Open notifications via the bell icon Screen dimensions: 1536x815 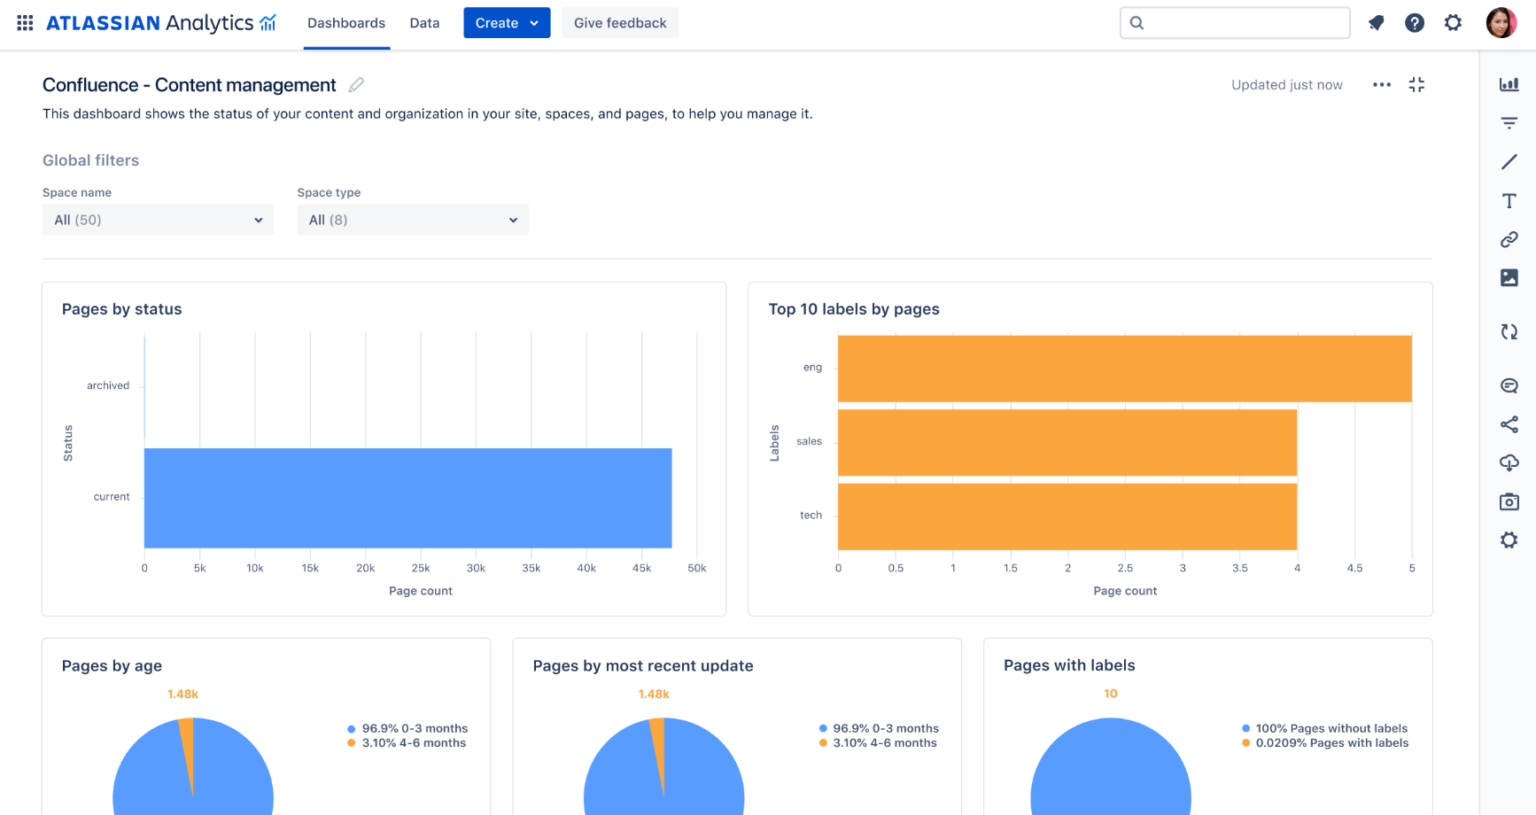1376,22
